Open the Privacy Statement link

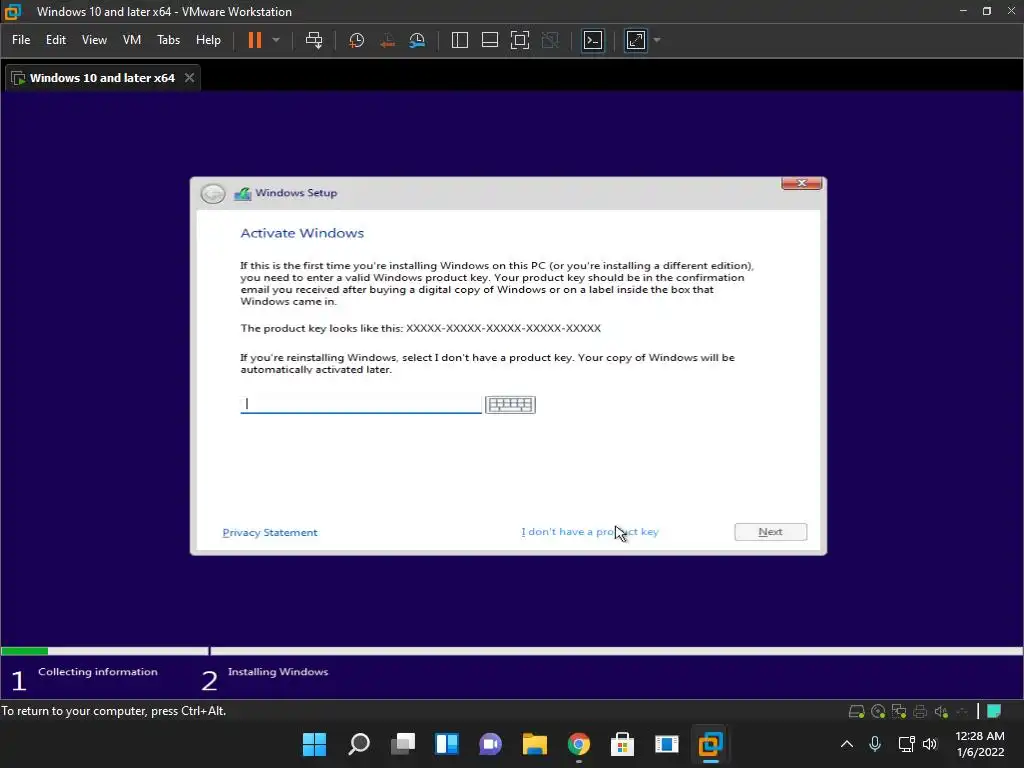(x=270, y=532)
